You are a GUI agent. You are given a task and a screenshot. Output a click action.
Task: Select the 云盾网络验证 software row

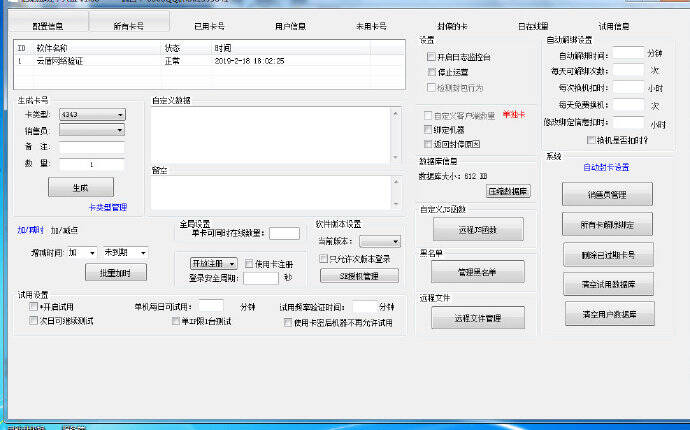[60, 61]
